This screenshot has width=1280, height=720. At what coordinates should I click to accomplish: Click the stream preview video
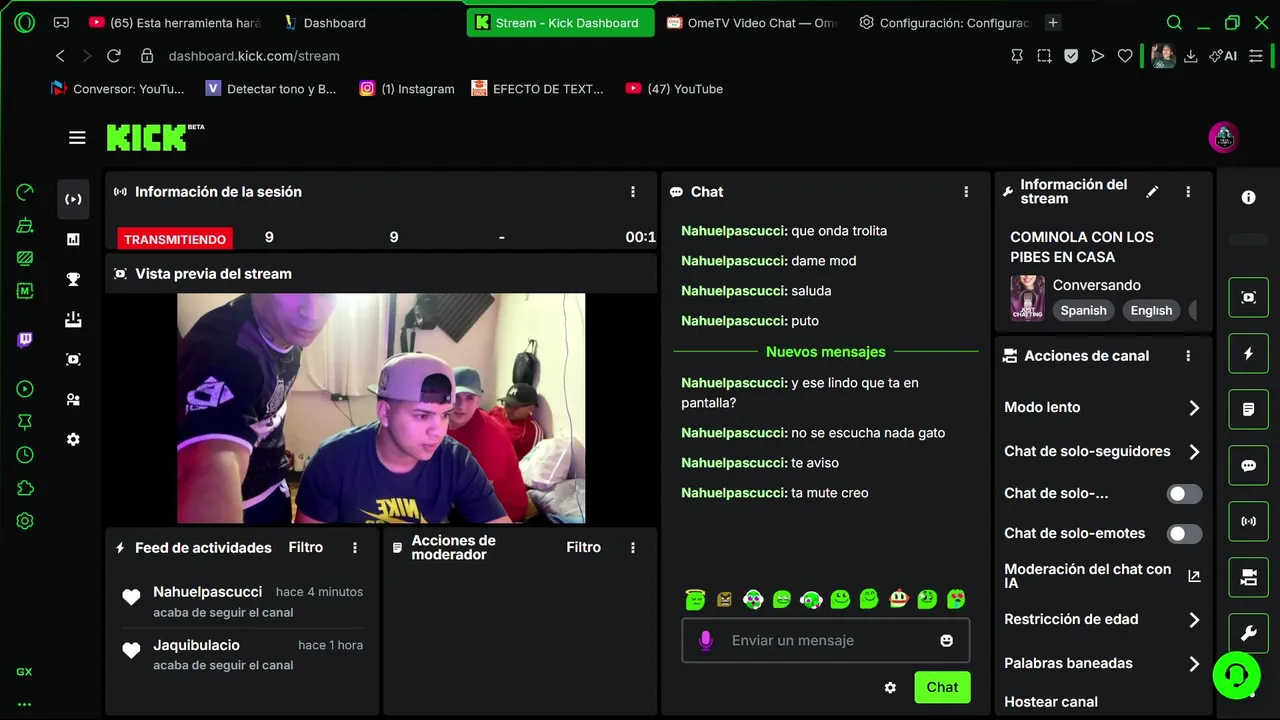tap(381, 408)
